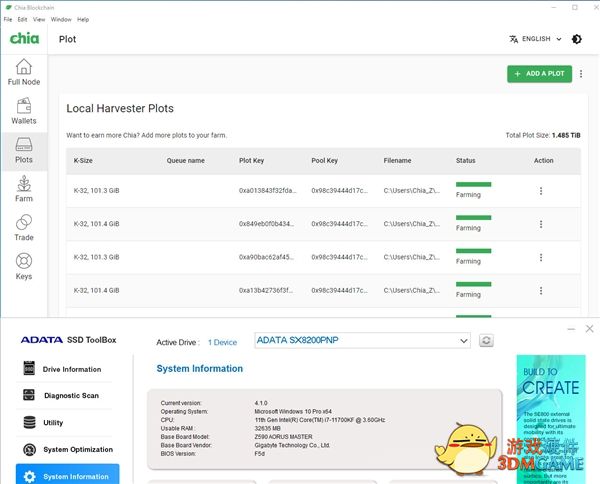Click the Pool Key column header

pos(324,161)
